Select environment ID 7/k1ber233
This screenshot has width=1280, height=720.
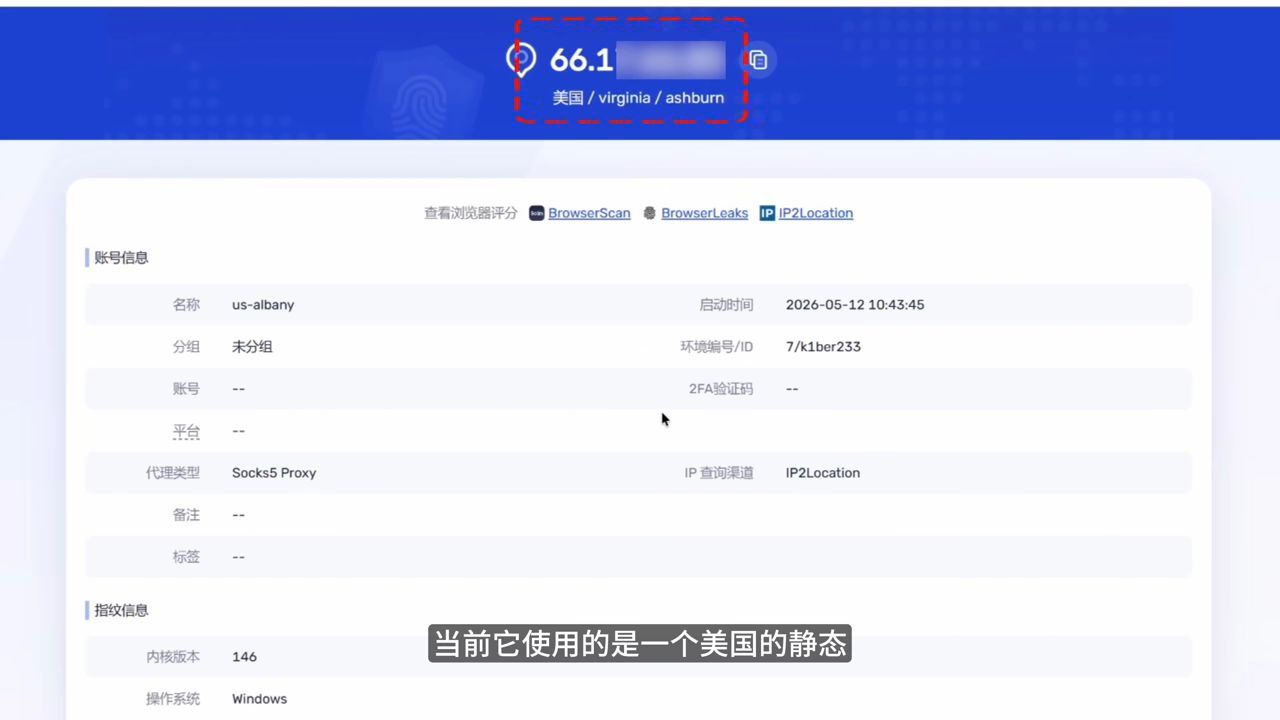823,347
